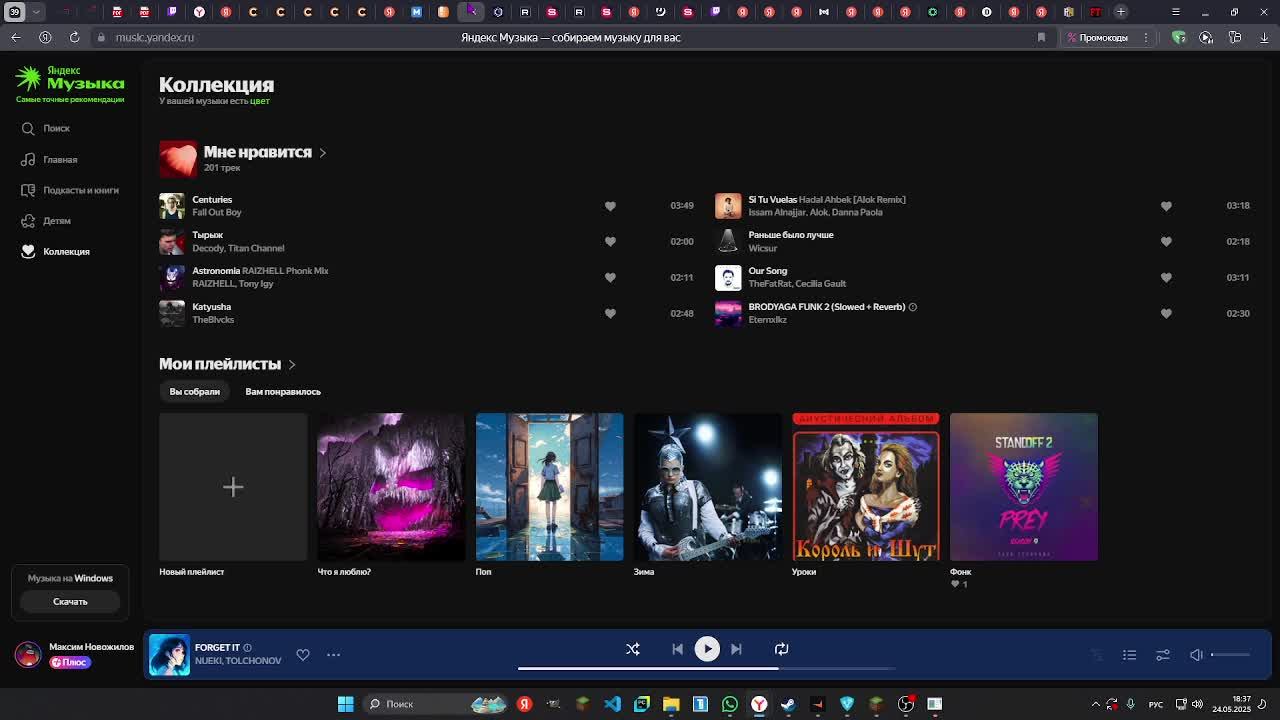Go to Главная in the sidebar
1280x720 pixels.
pyautogui.click(x=49, y=159)
